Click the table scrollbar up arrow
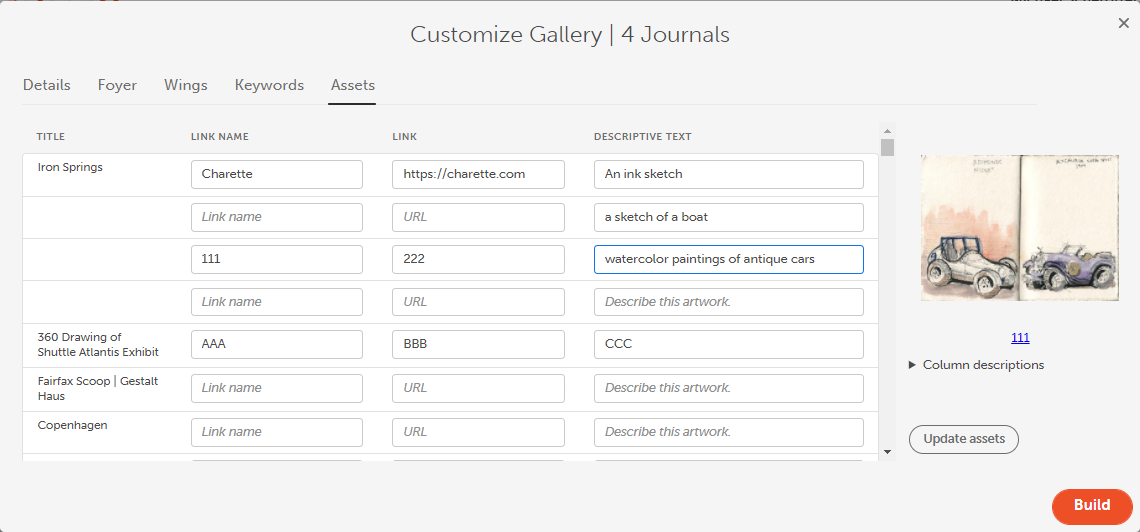The height and width of the screenshot is (532, 1140). (887, 130)
